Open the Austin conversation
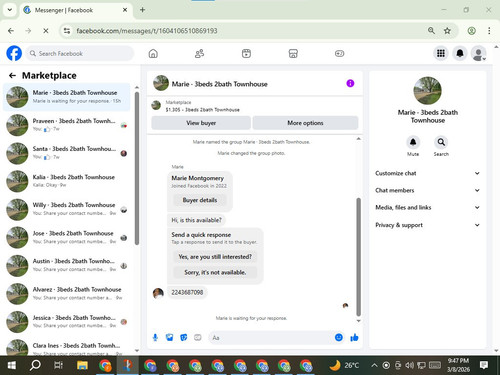Screen dimensions: 500x375 [67, 265]
